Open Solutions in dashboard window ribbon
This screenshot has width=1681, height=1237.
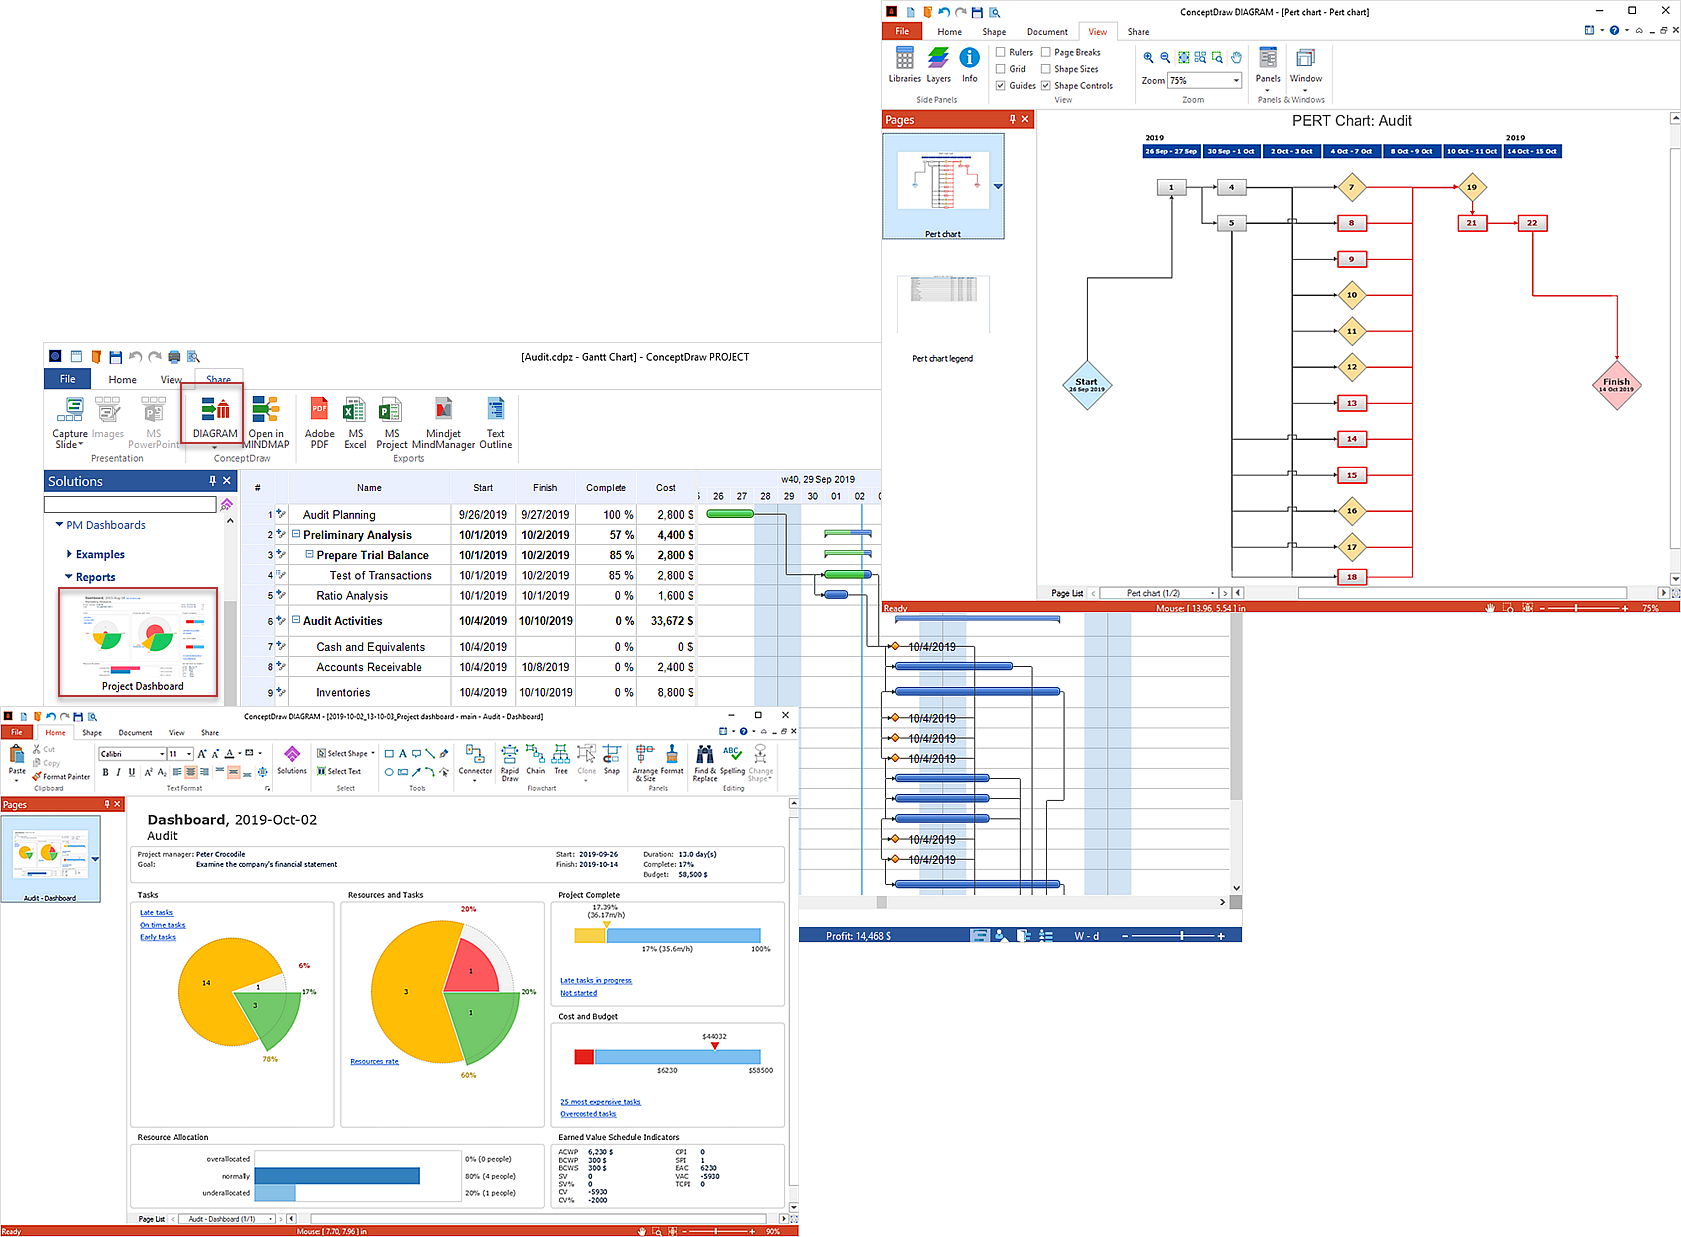pyautogui.click(x=292, y=759)
